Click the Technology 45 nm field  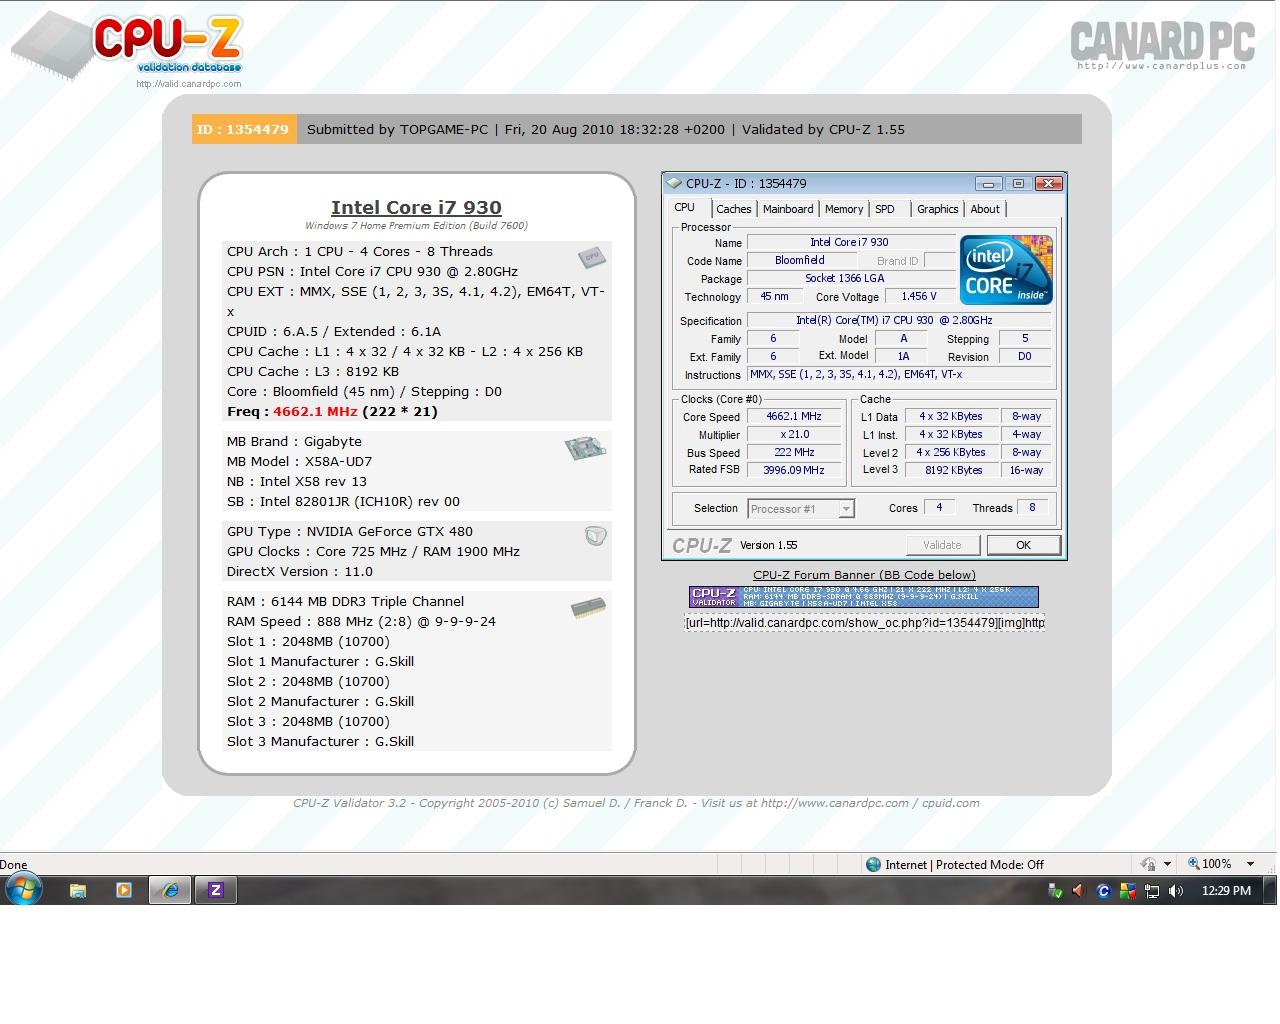773,297
